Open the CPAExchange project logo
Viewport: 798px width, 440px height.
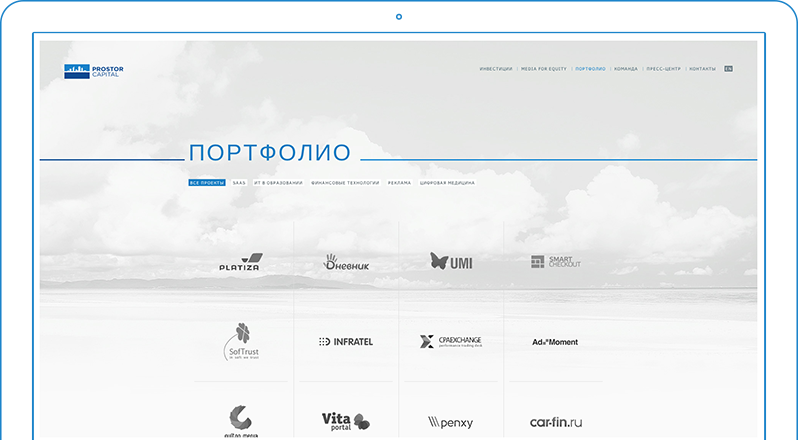click(451, 341)
